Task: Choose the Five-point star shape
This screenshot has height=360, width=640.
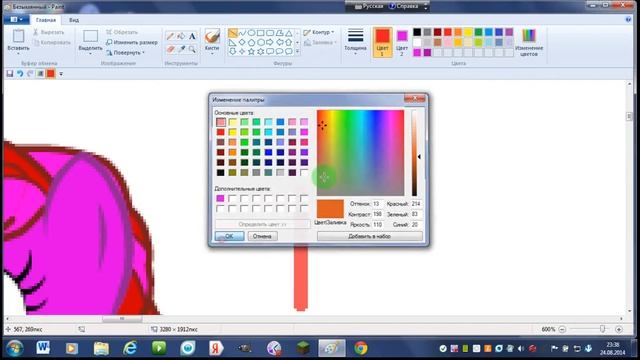Action: pyautogui.click(x=251, y=51)
